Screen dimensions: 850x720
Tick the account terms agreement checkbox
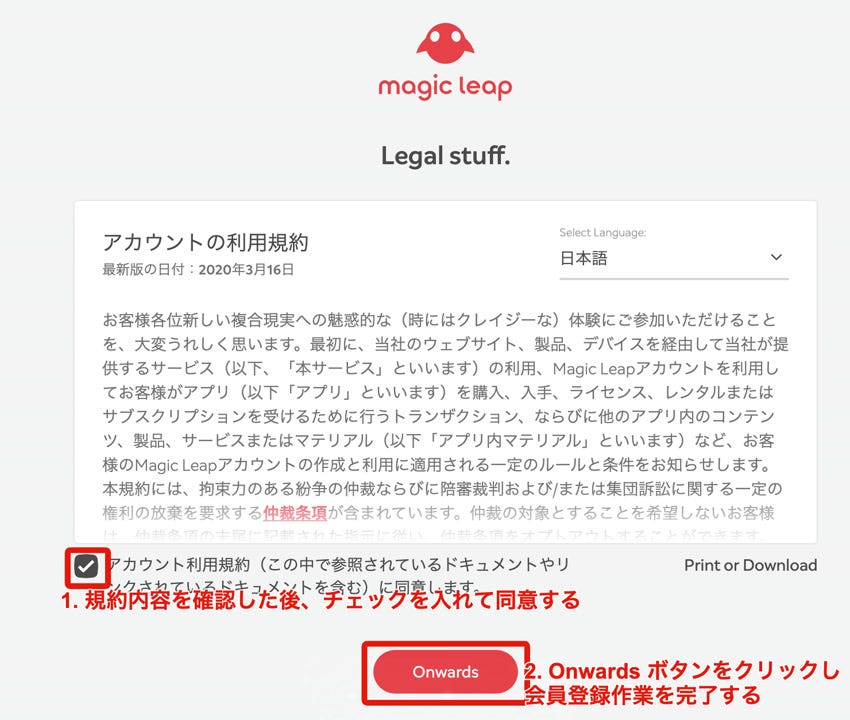(x=86, y=567)
